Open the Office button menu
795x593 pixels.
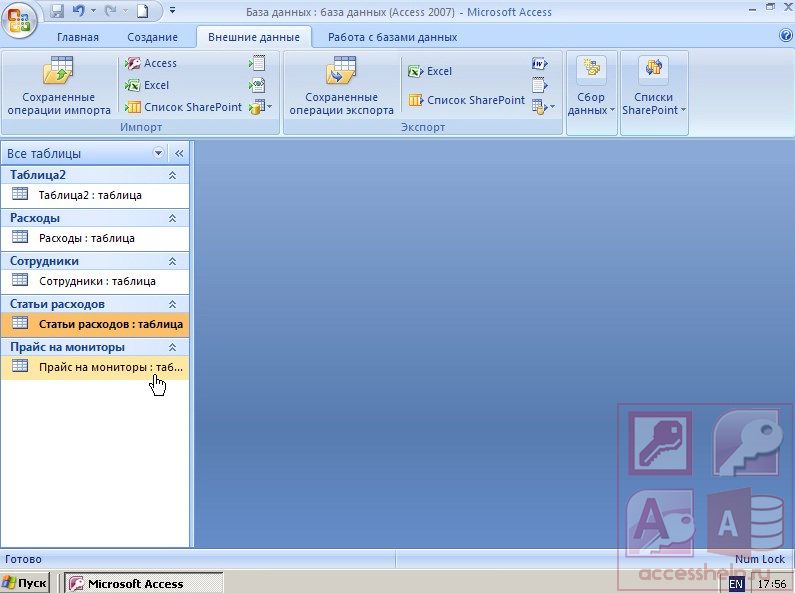[x=19, y=21]
